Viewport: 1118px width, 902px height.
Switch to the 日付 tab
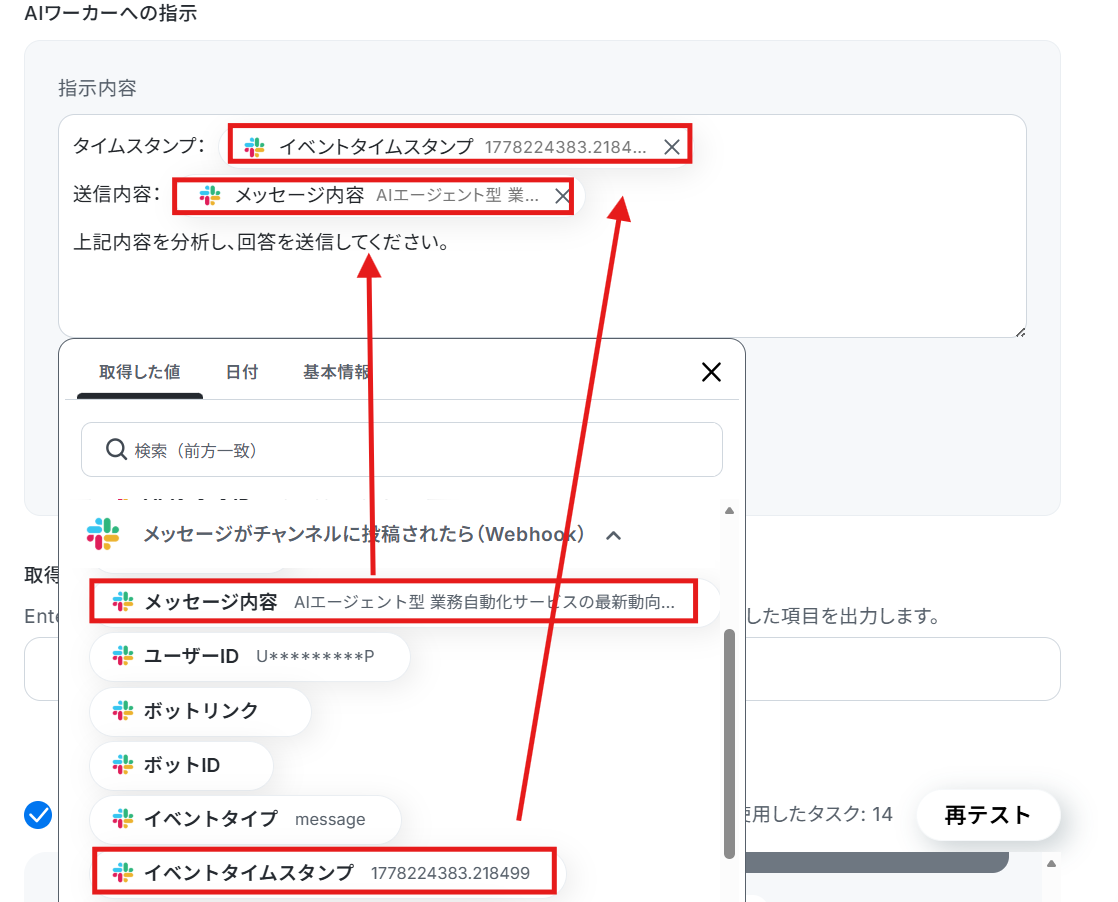(x=242, y=371)
